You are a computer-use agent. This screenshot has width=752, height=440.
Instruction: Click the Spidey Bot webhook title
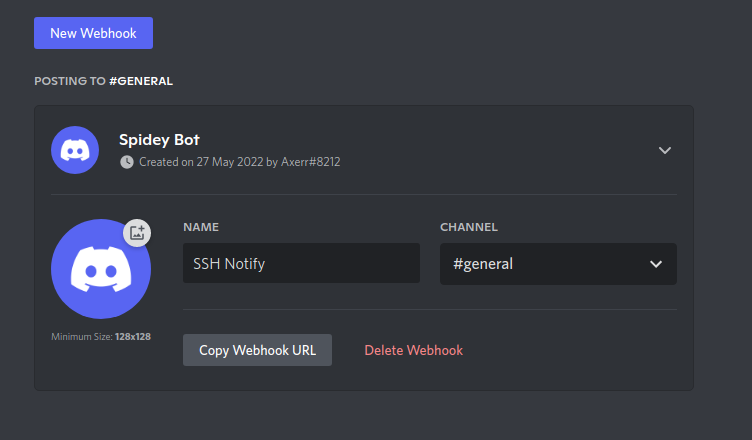(159, 139)
